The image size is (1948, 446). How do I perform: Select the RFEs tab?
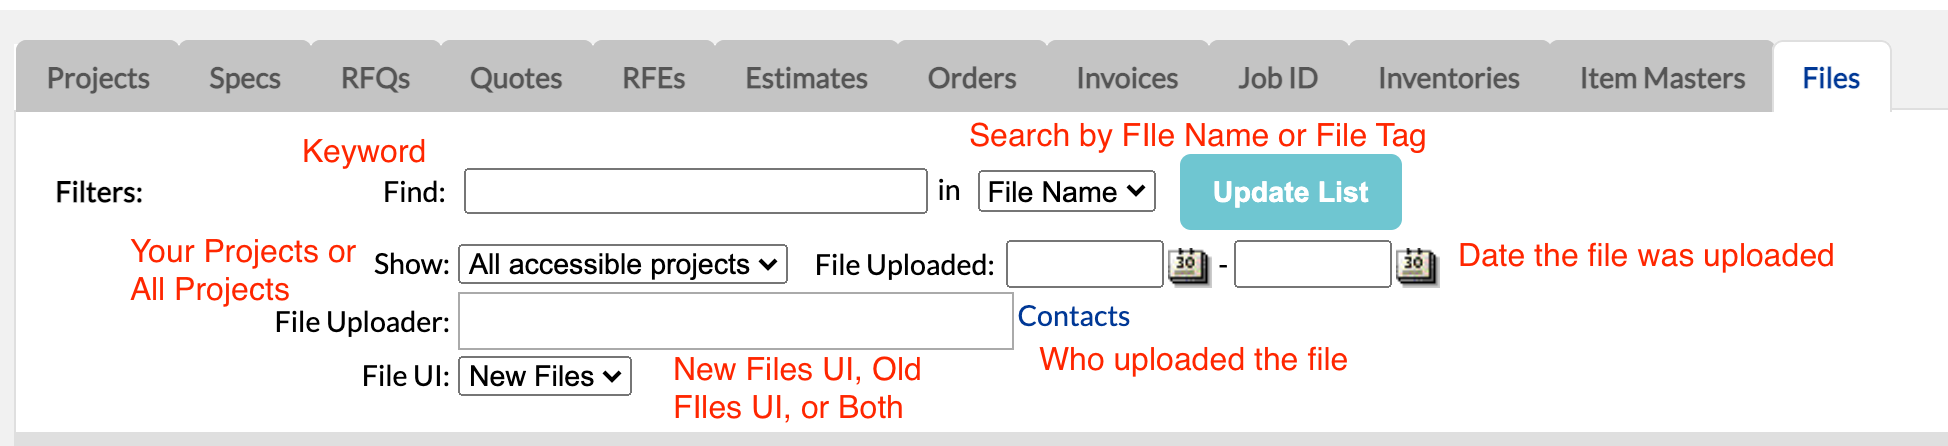point(654,77)
